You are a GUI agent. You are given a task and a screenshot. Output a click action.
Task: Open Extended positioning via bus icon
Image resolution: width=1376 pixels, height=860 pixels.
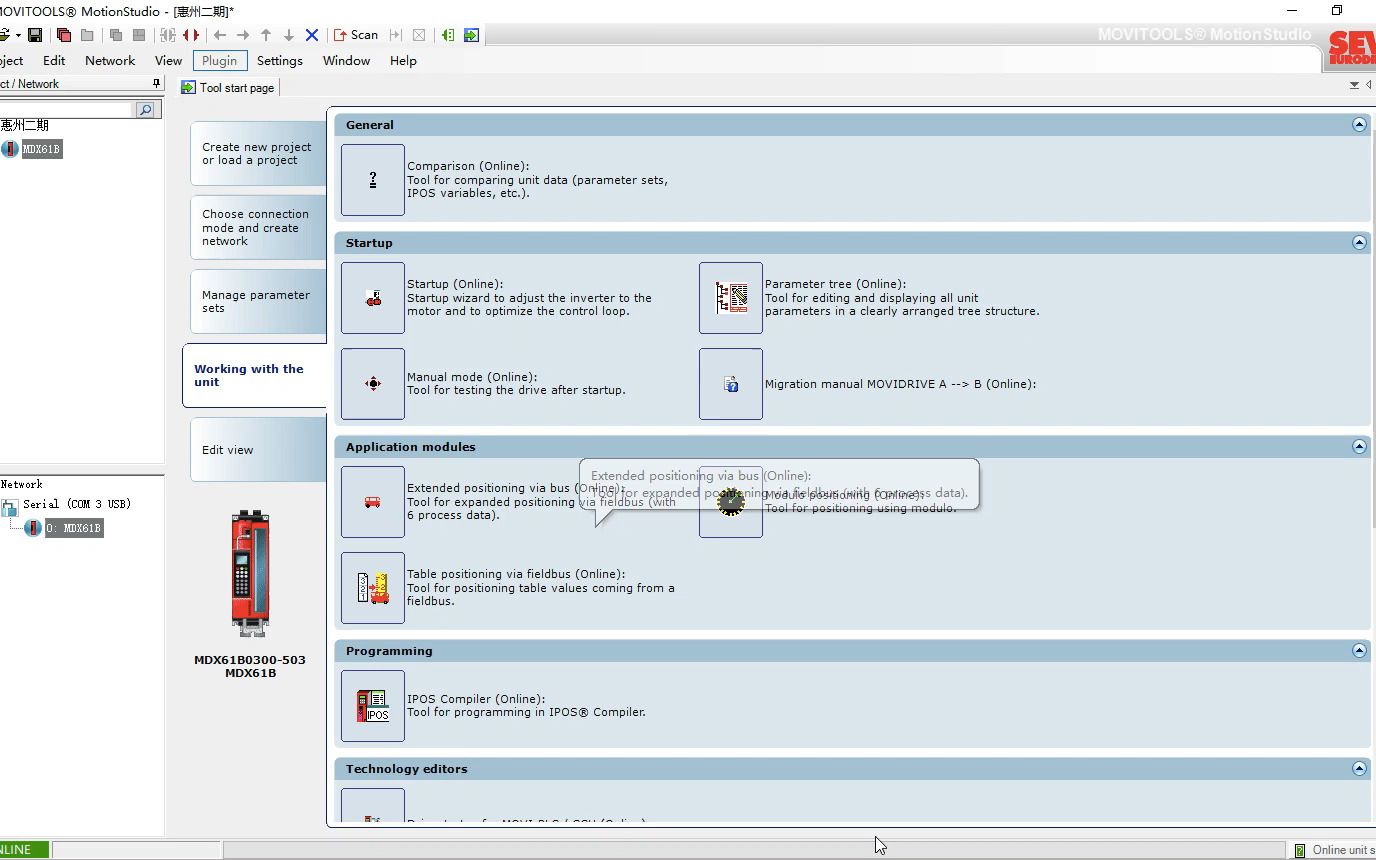pyautogui.click(x=373, y=502)
